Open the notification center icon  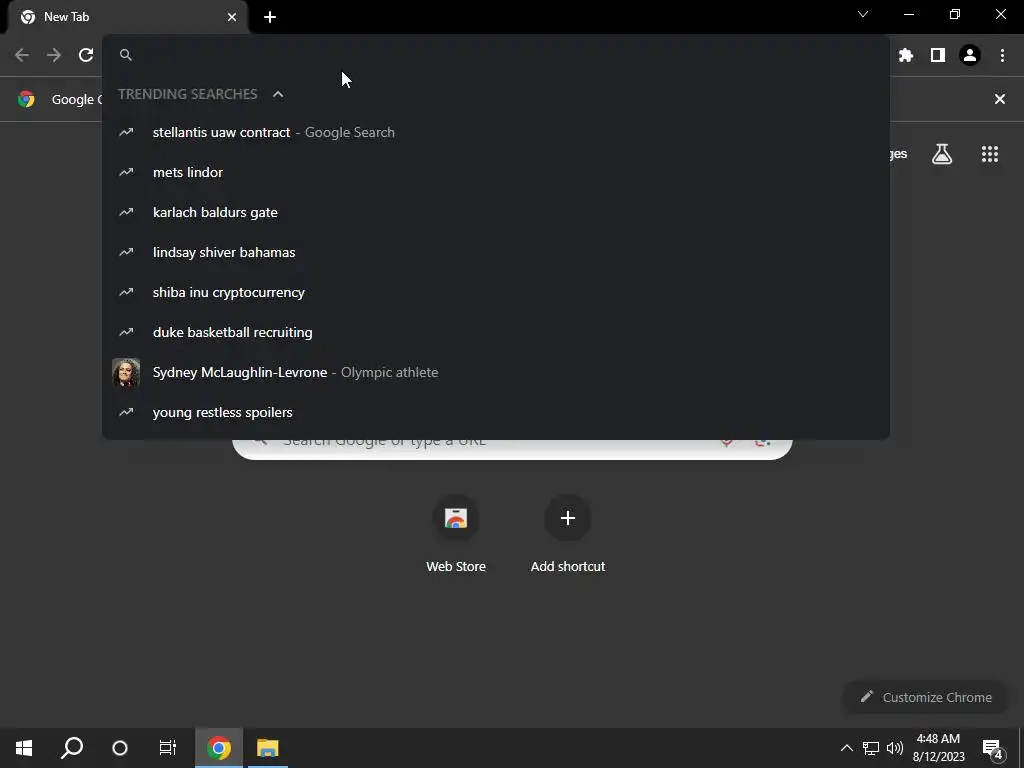[x=993, y=748]
